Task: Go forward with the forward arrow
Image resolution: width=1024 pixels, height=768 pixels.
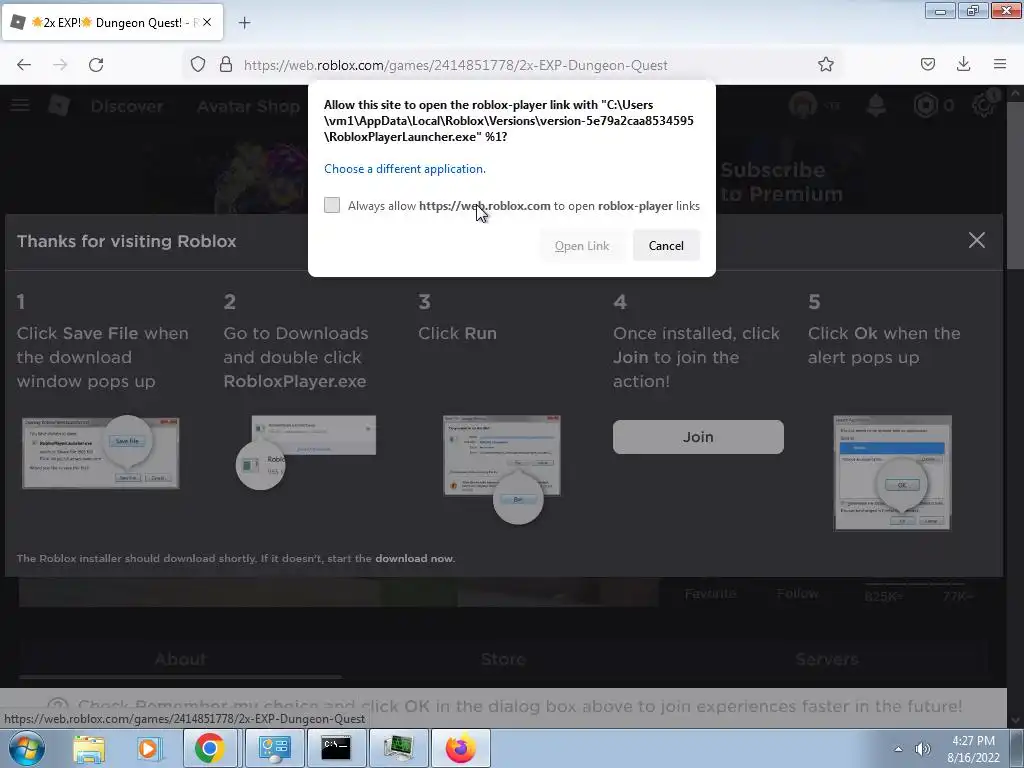Action: pos(60,65)
